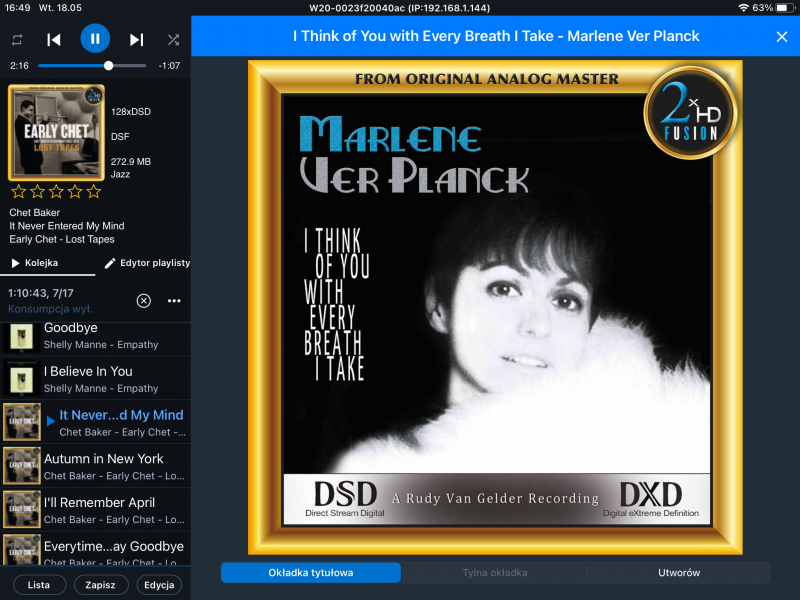Click the playback progress slider
800x600 pixels.
(92, 65)
